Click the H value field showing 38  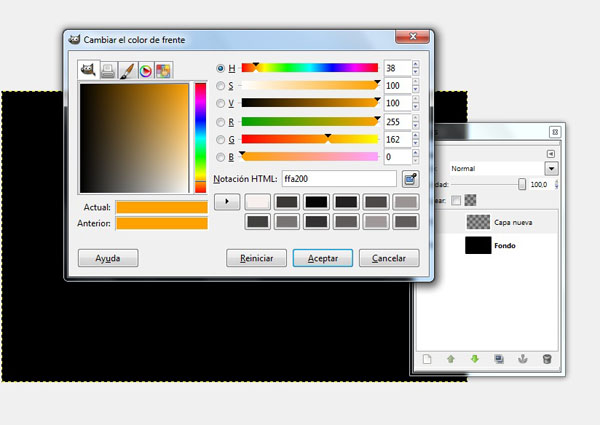coord(398,68)
